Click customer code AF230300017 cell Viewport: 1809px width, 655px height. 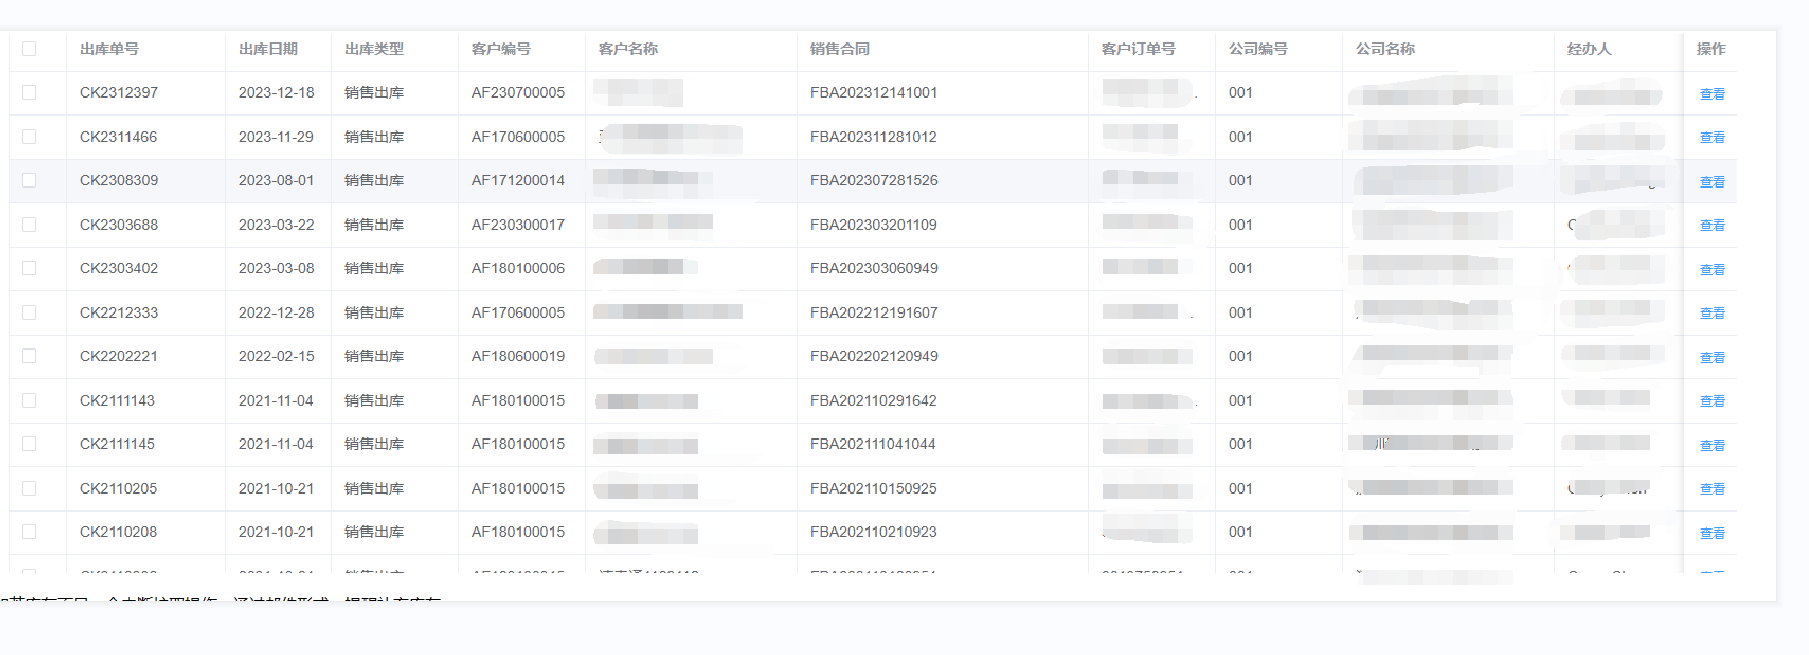click(518, 224)
